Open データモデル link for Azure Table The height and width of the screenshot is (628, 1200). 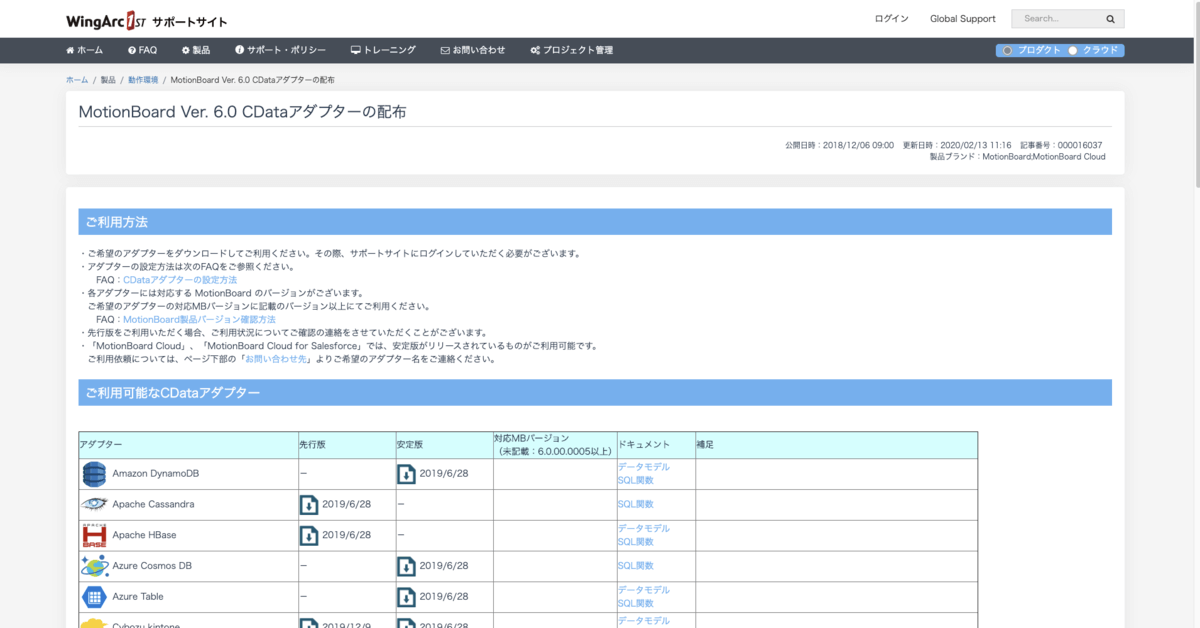tap(643, 590)
